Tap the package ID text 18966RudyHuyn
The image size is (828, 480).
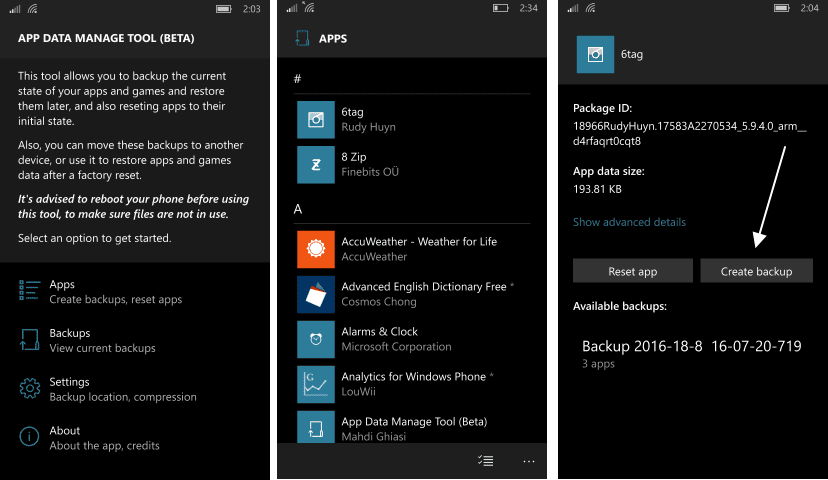[x=690, y=134]
